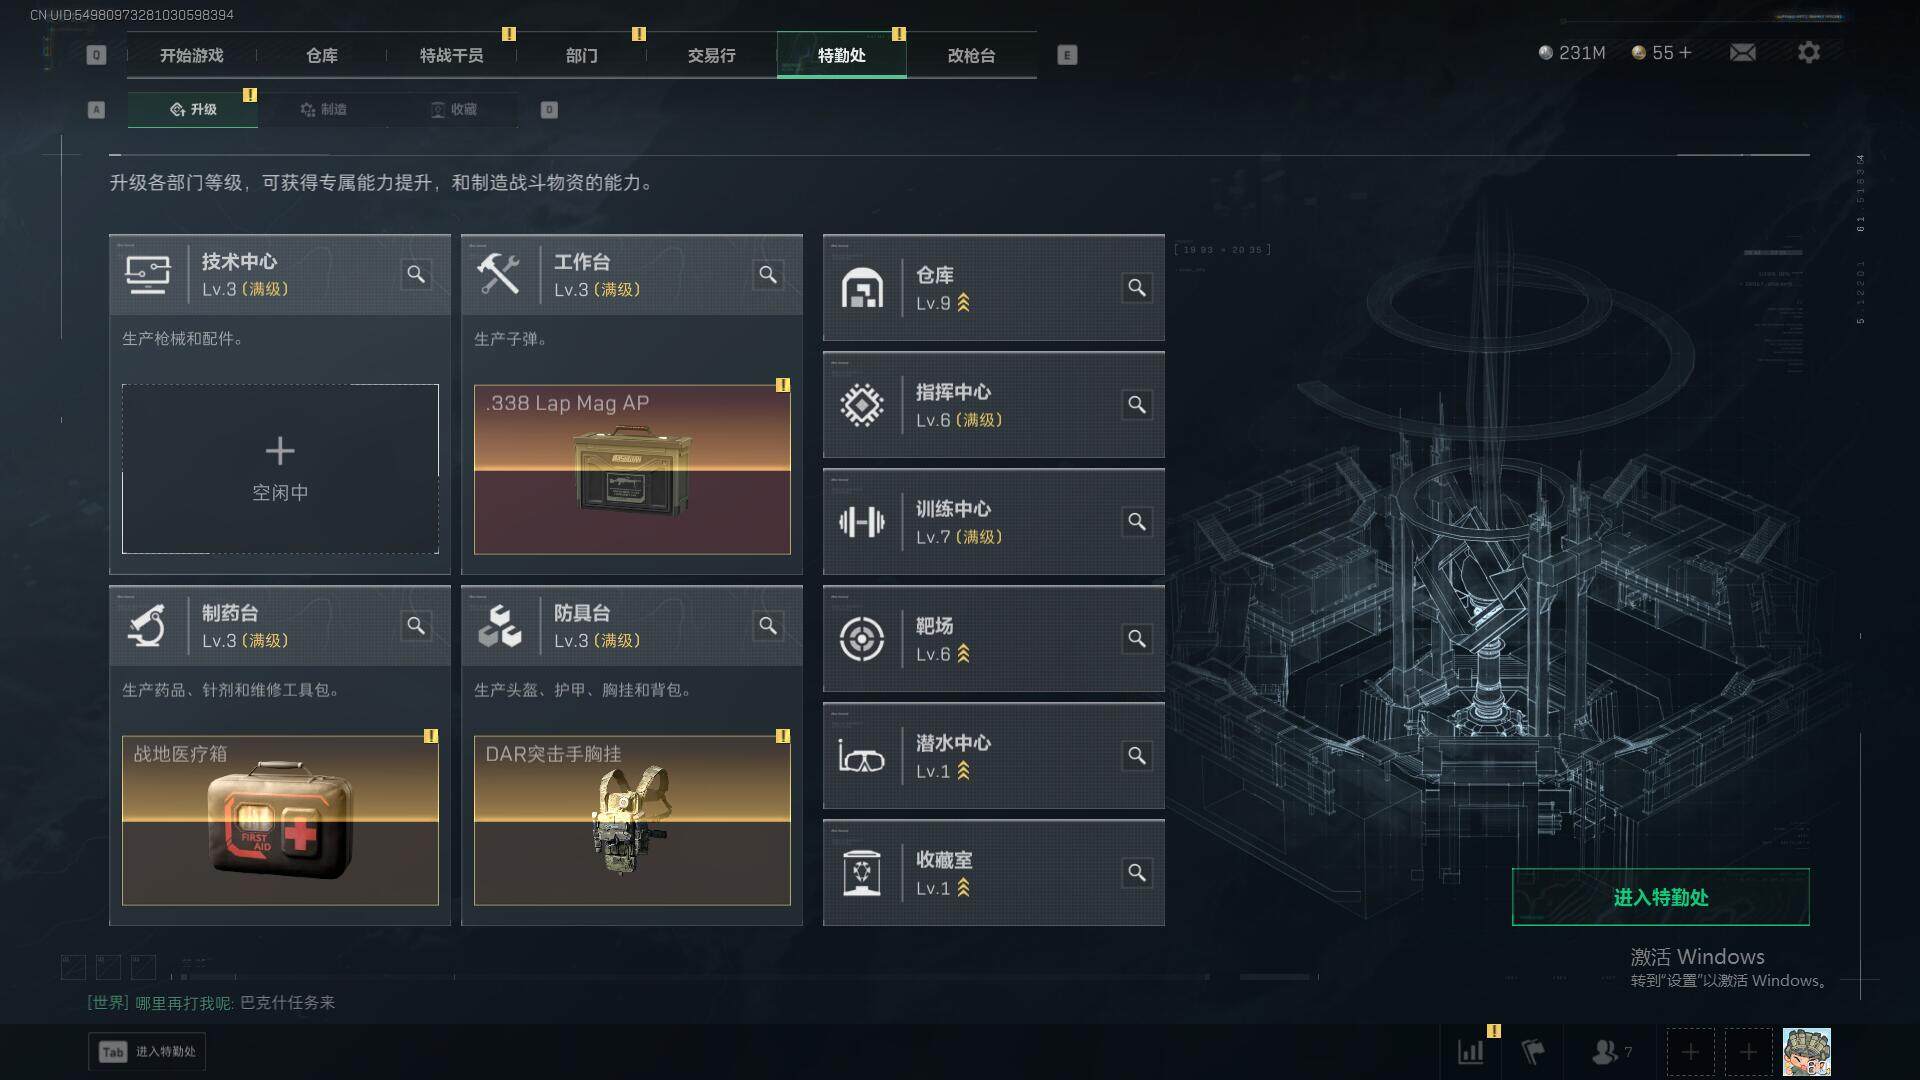
Task: Select the 战地医疗箱 production item
Action: (x=280, y=820)
